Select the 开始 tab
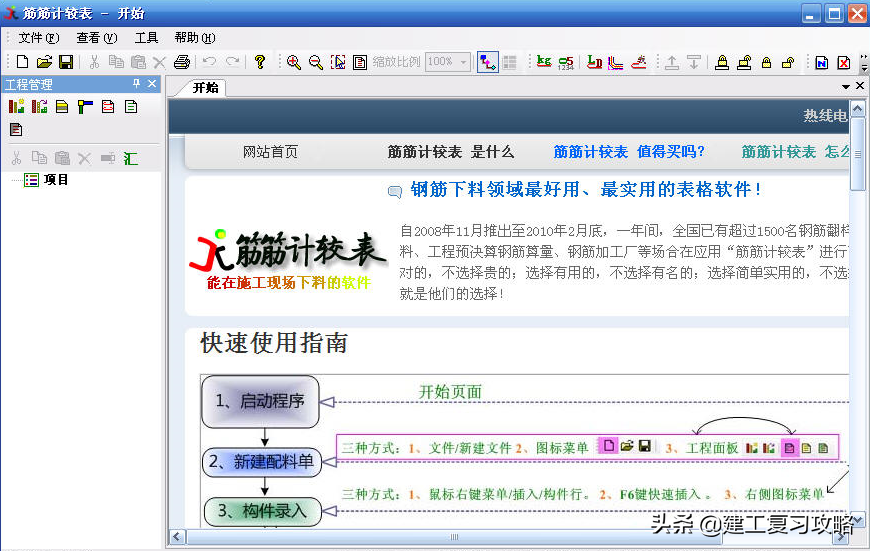 click(x=205, y=88)
